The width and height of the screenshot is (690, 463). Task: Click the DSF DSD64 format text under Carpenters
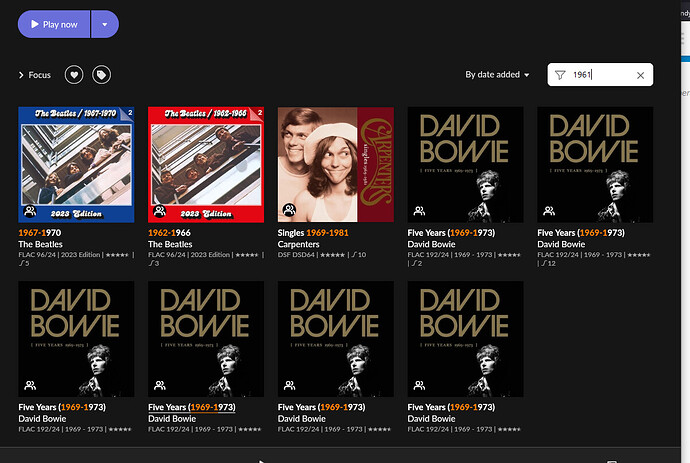[296, 255]
